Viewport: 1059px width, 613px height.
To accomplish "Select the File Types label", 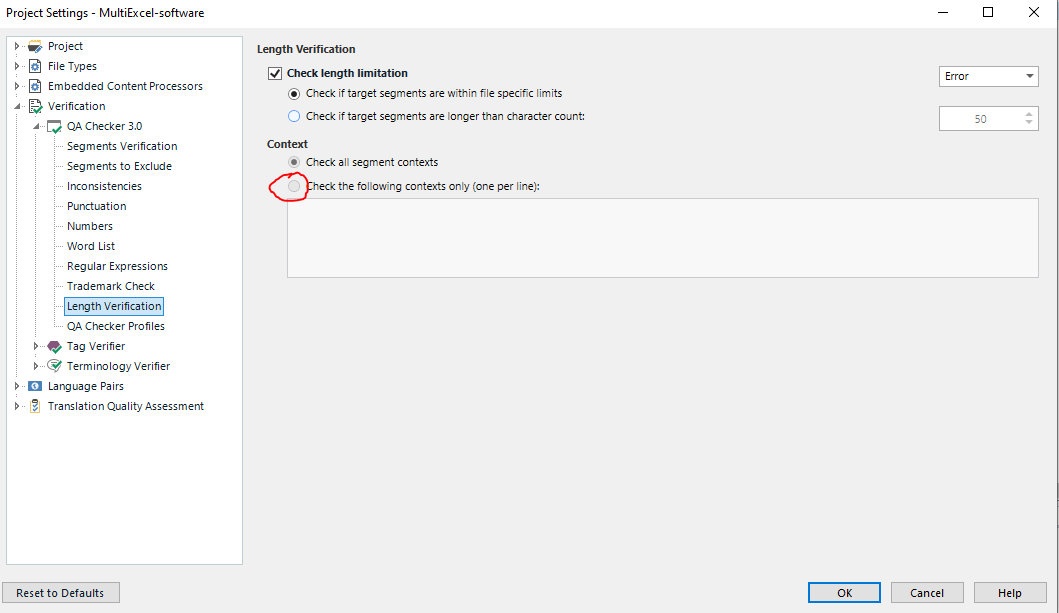I will (x=72, y=66).
